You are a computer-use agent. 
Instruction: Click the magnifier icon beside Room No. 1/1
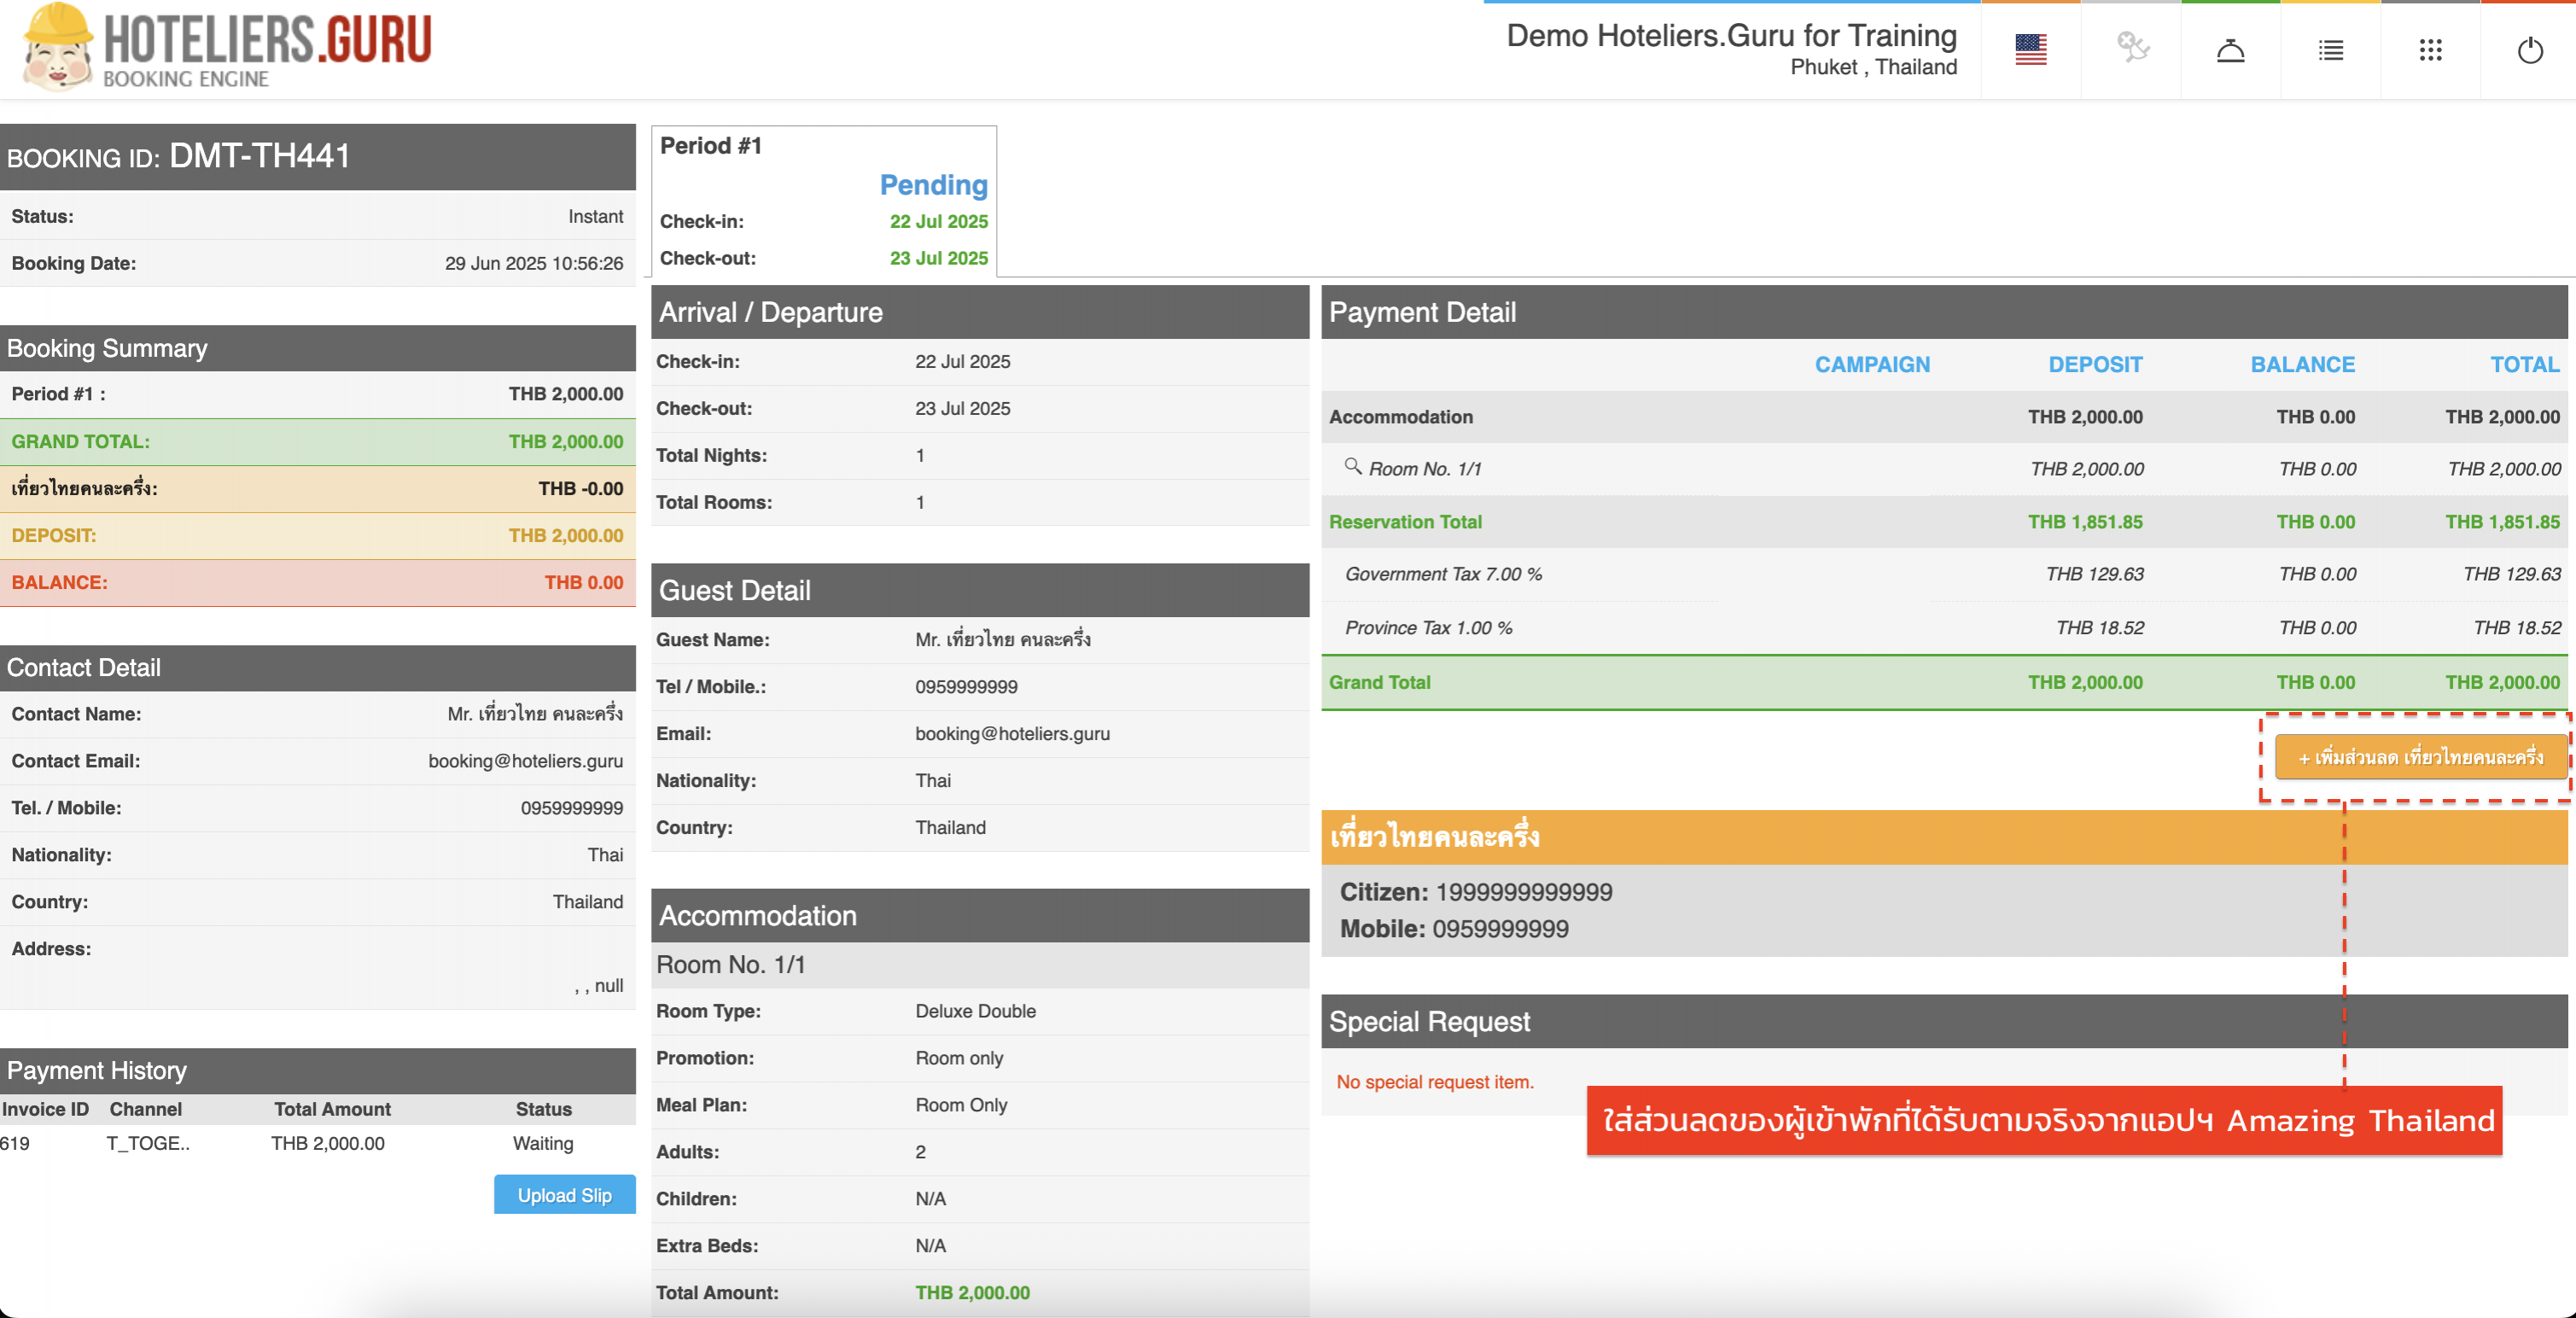1352,466
